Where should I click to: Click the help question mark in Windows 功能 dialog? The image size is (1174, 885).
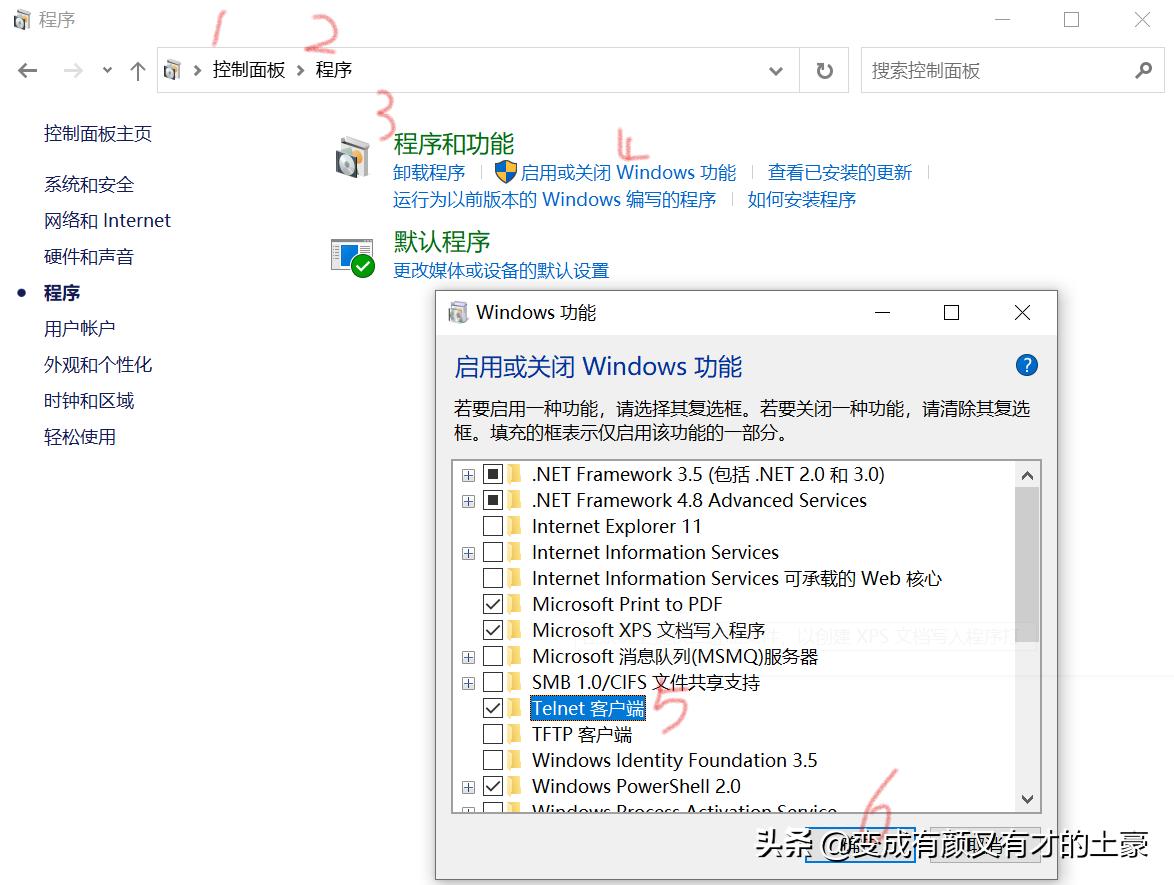click(x=1026, y=365)
